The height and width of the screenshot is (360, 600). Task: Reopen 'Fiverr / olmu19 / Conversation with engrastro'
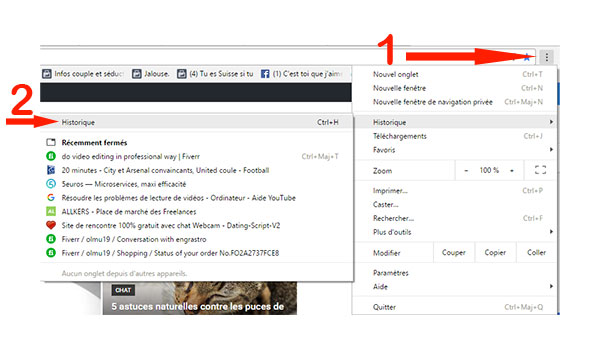[x=197, y=239]
